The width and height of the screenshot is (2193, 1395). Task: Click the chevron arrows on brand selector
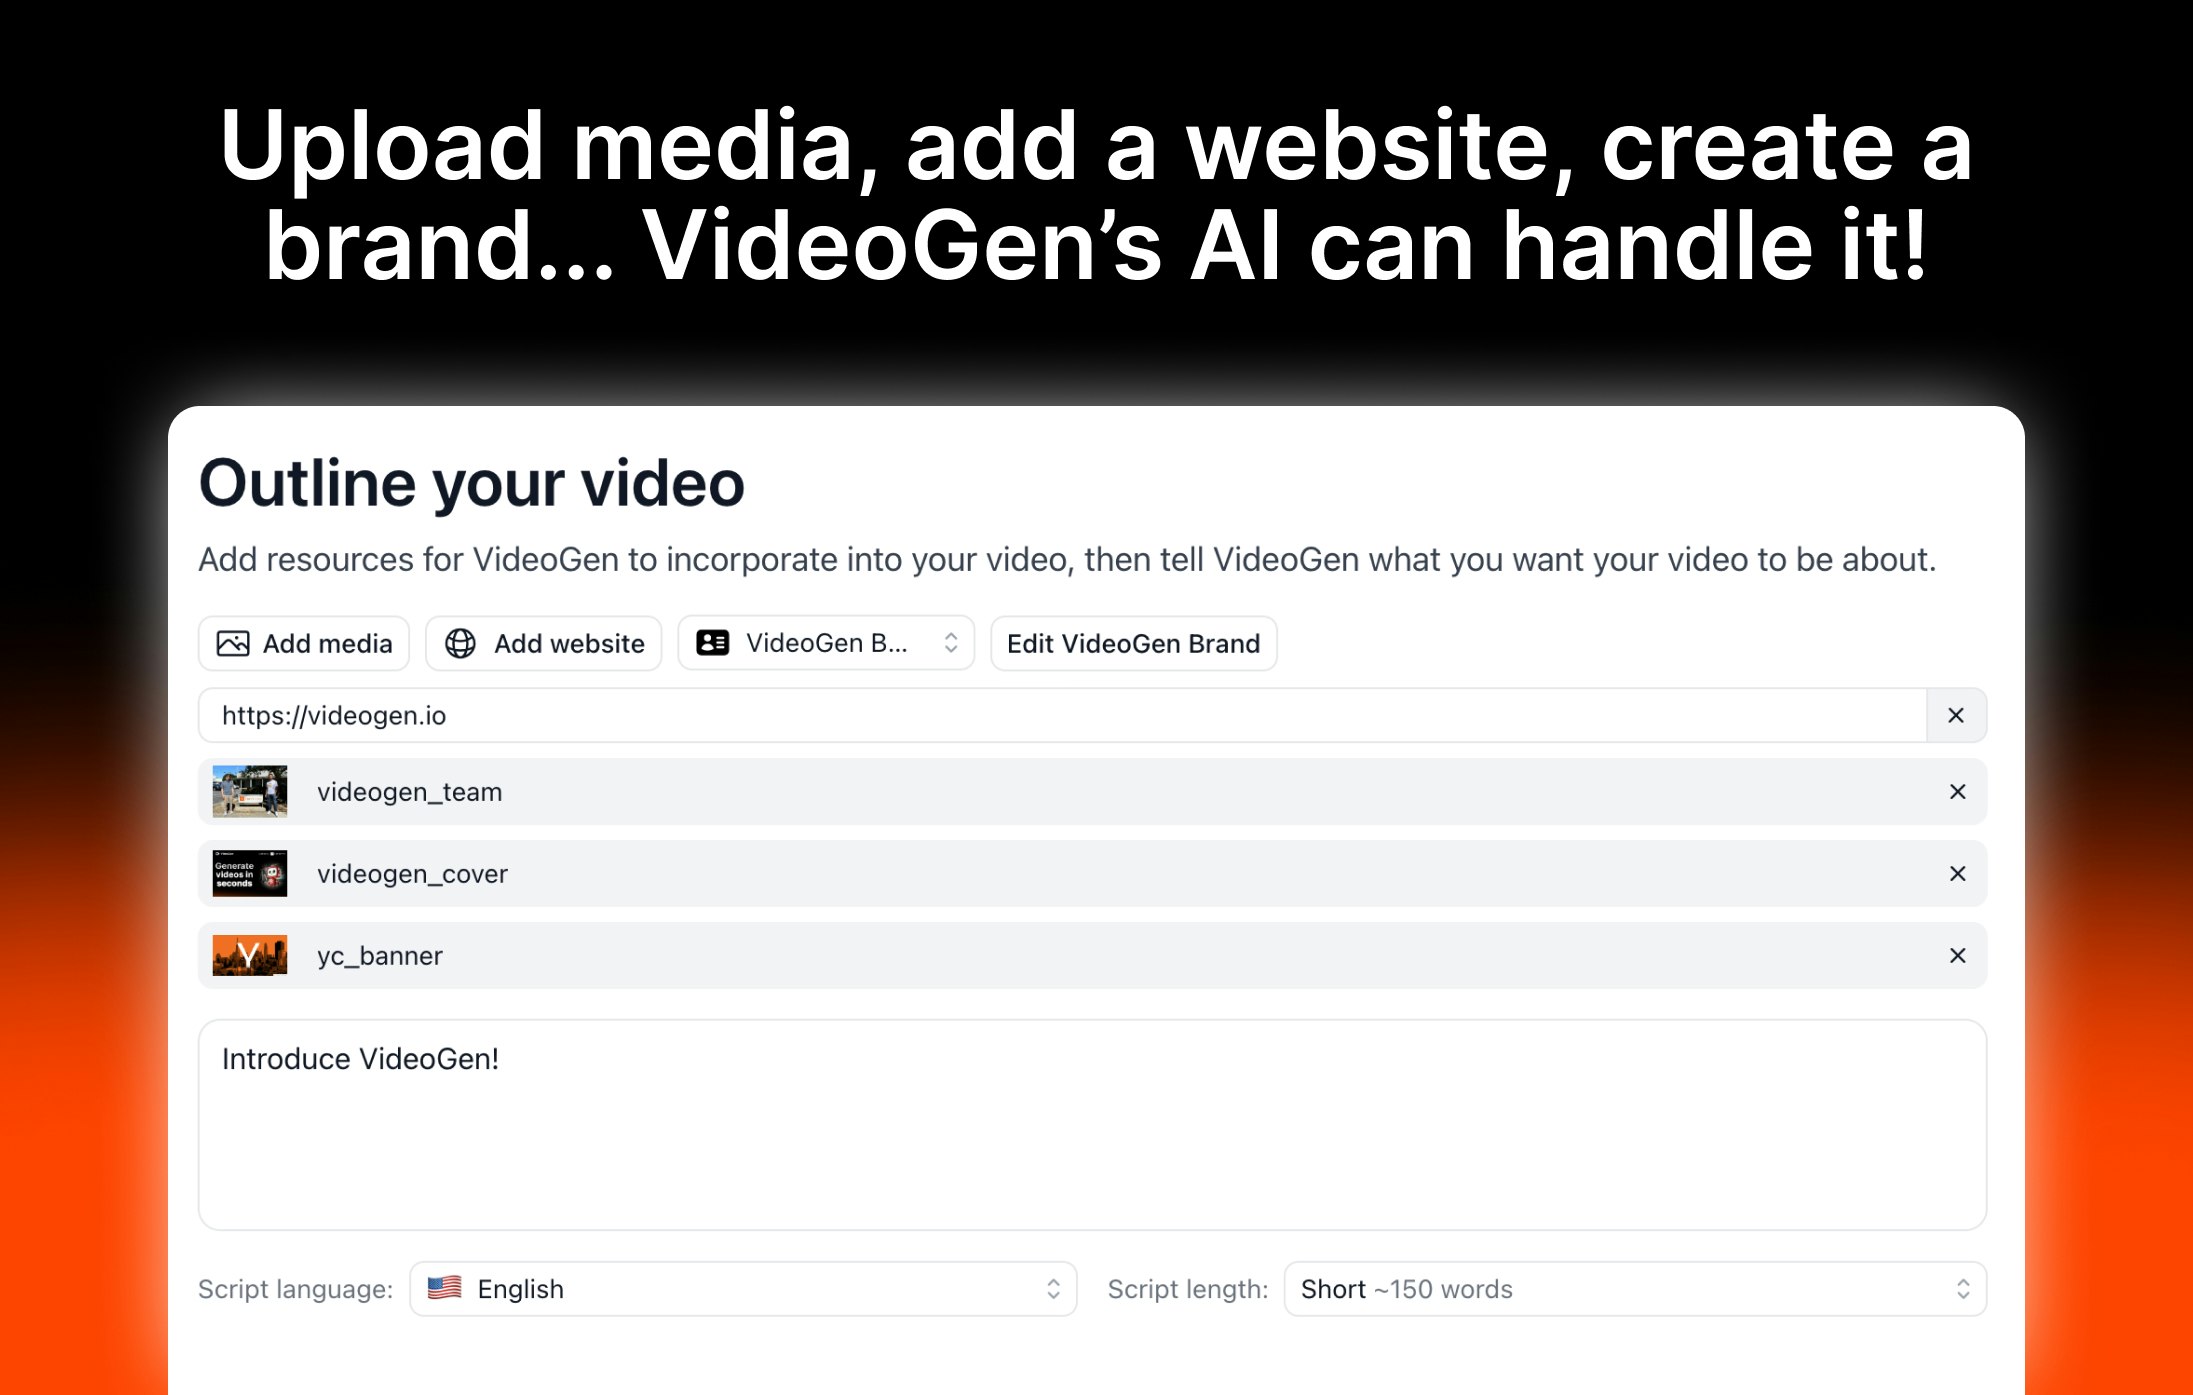pos(951,643)
